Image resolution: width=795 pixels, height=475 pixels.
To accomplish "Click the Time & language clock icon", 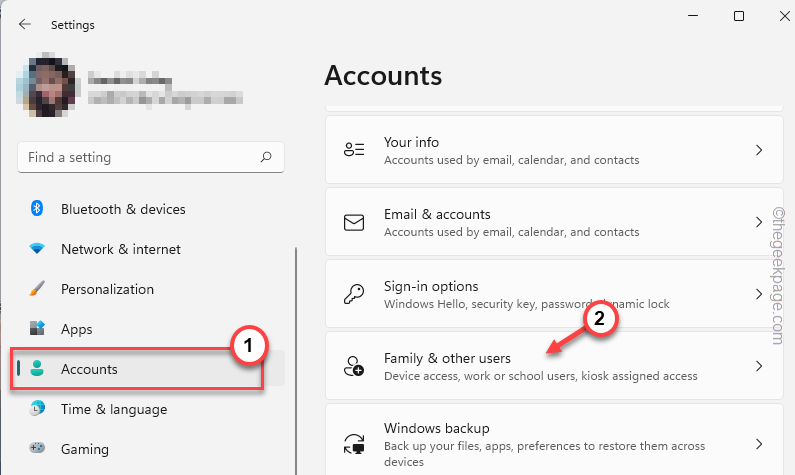I will click(37, 409).
